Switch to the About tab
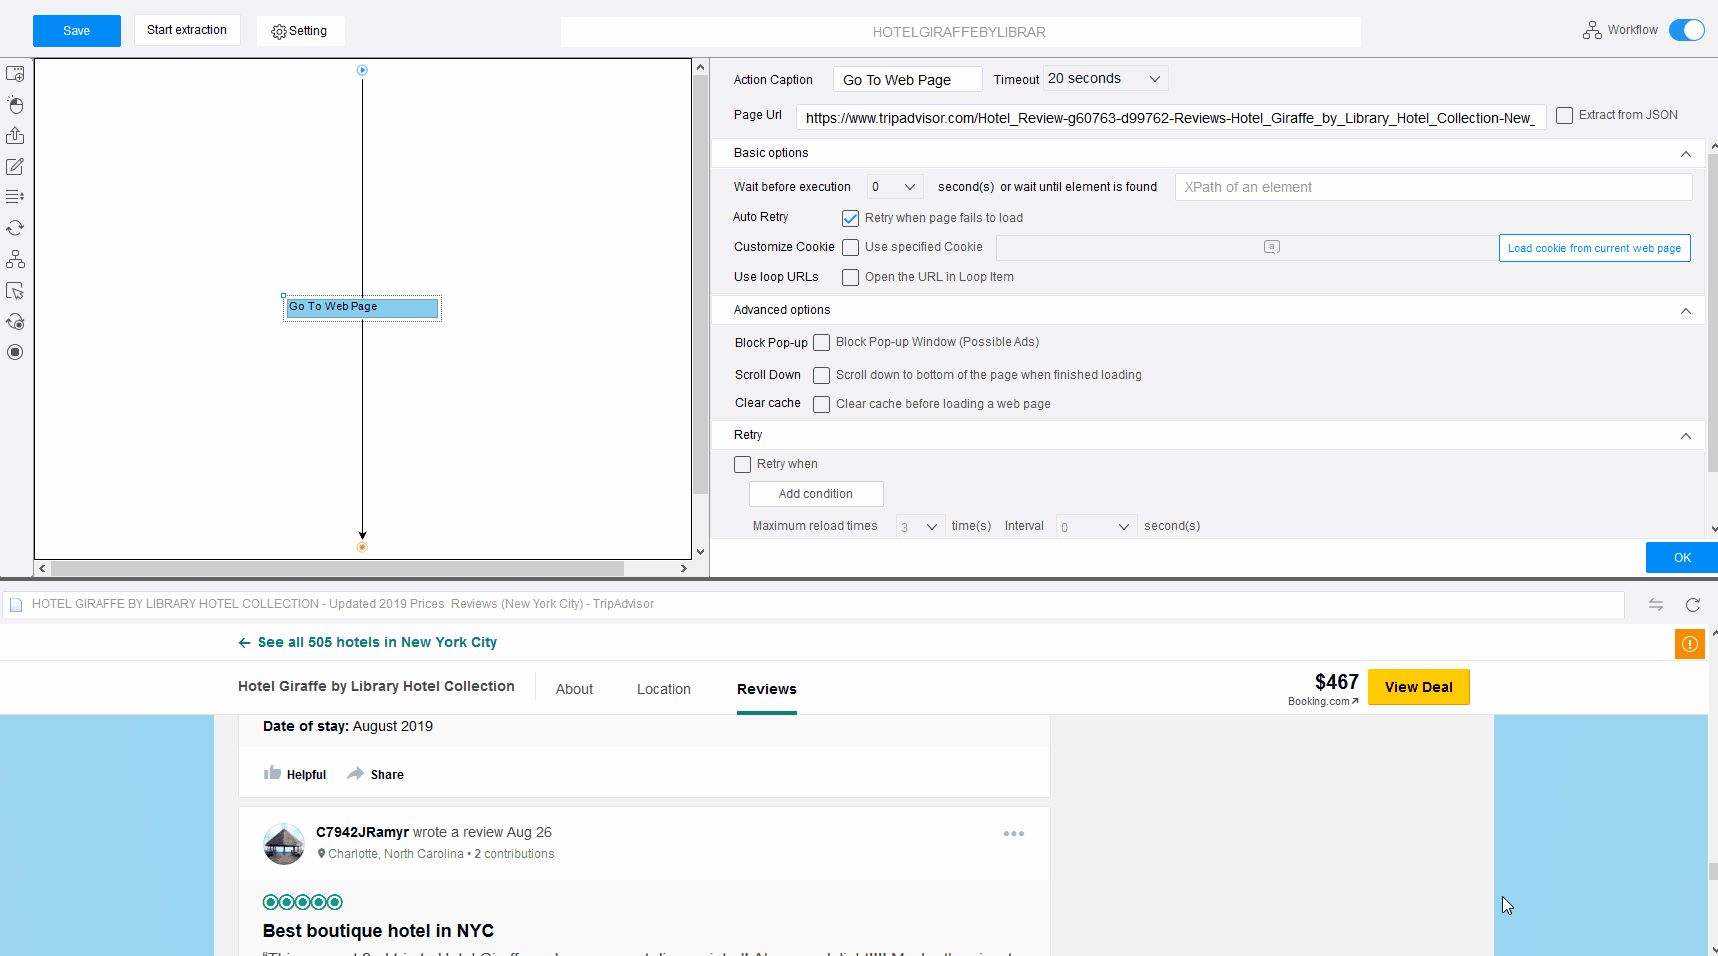Image resolution: width=1718 pixels, height=956 pixels. pyautogui.click(x=574, y=689)
